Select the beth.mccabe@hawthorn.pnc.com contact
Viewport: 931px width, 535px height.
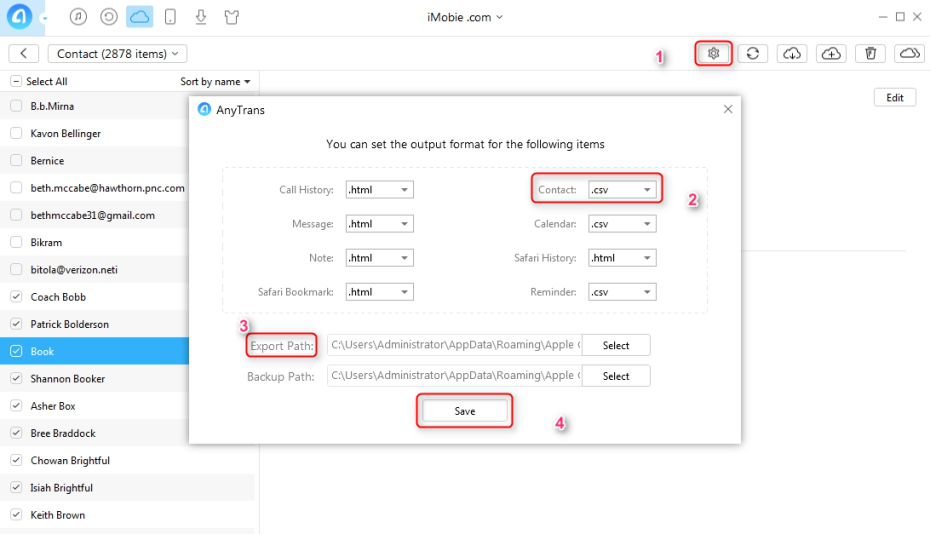pyautogui.click(x=94, y=188)
